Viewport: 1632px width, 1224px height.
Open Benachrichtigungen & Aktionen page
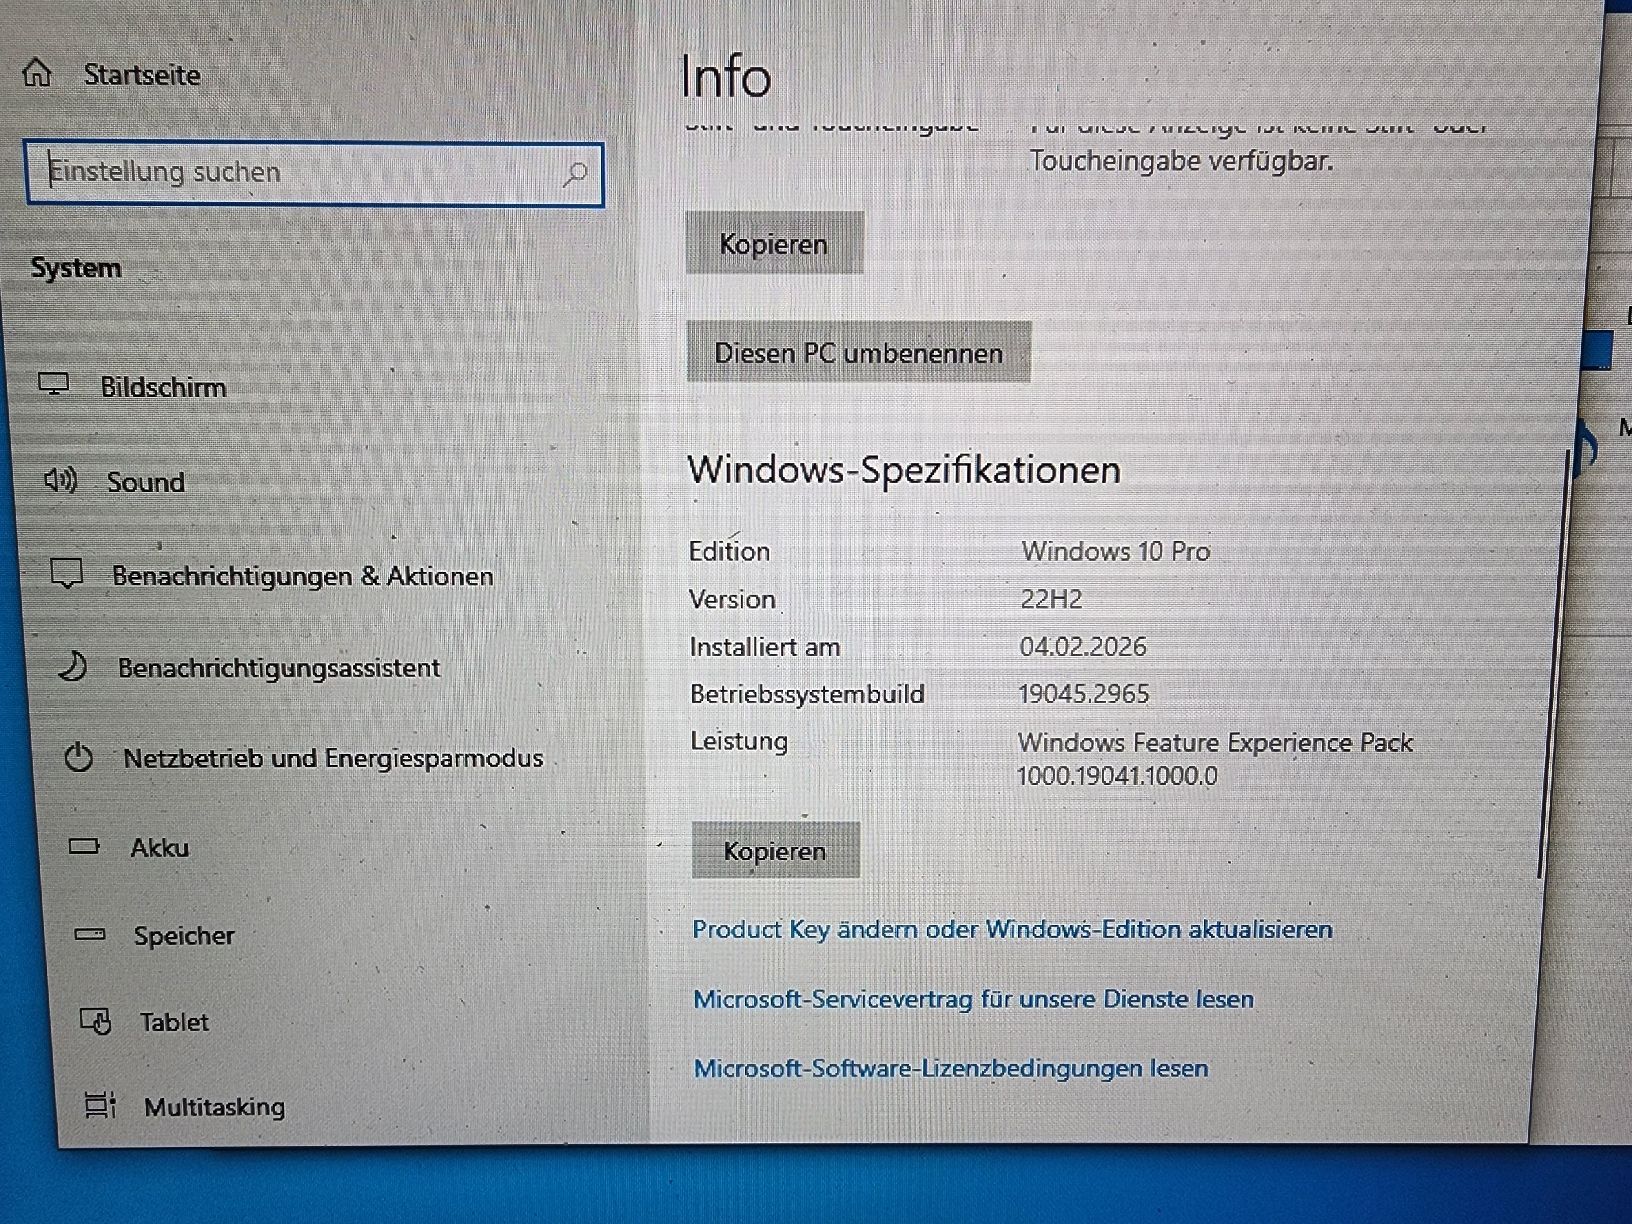pyautogui.click(x=303, y=576)
